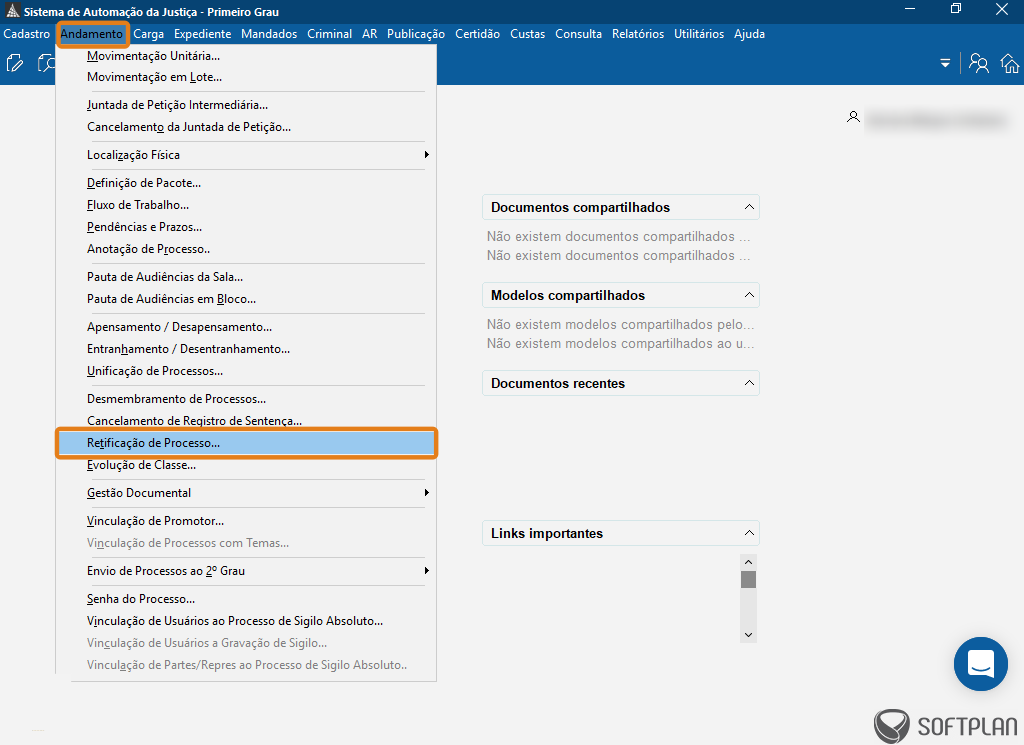Viewport: 1024px width, 745px height.
Task: Collapse the Links importantes panel
Action: tap(749, 533)
